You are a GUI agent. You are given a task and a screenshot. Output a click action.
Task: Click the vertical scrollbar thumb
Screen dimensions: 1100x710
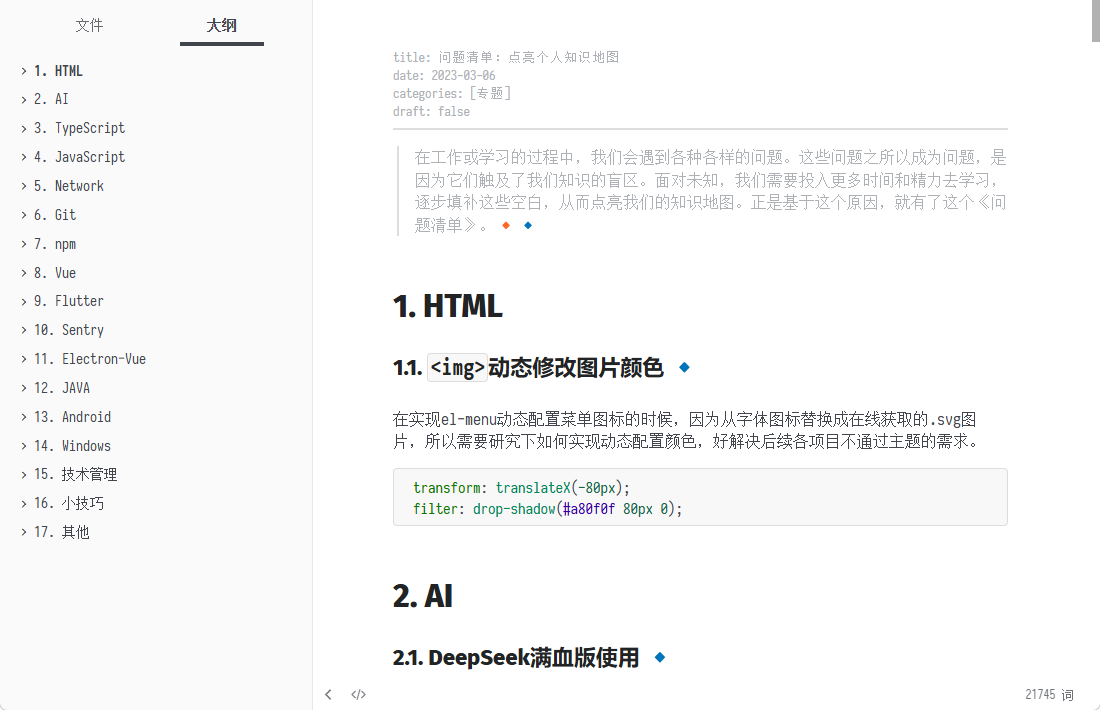point(1094,22)
